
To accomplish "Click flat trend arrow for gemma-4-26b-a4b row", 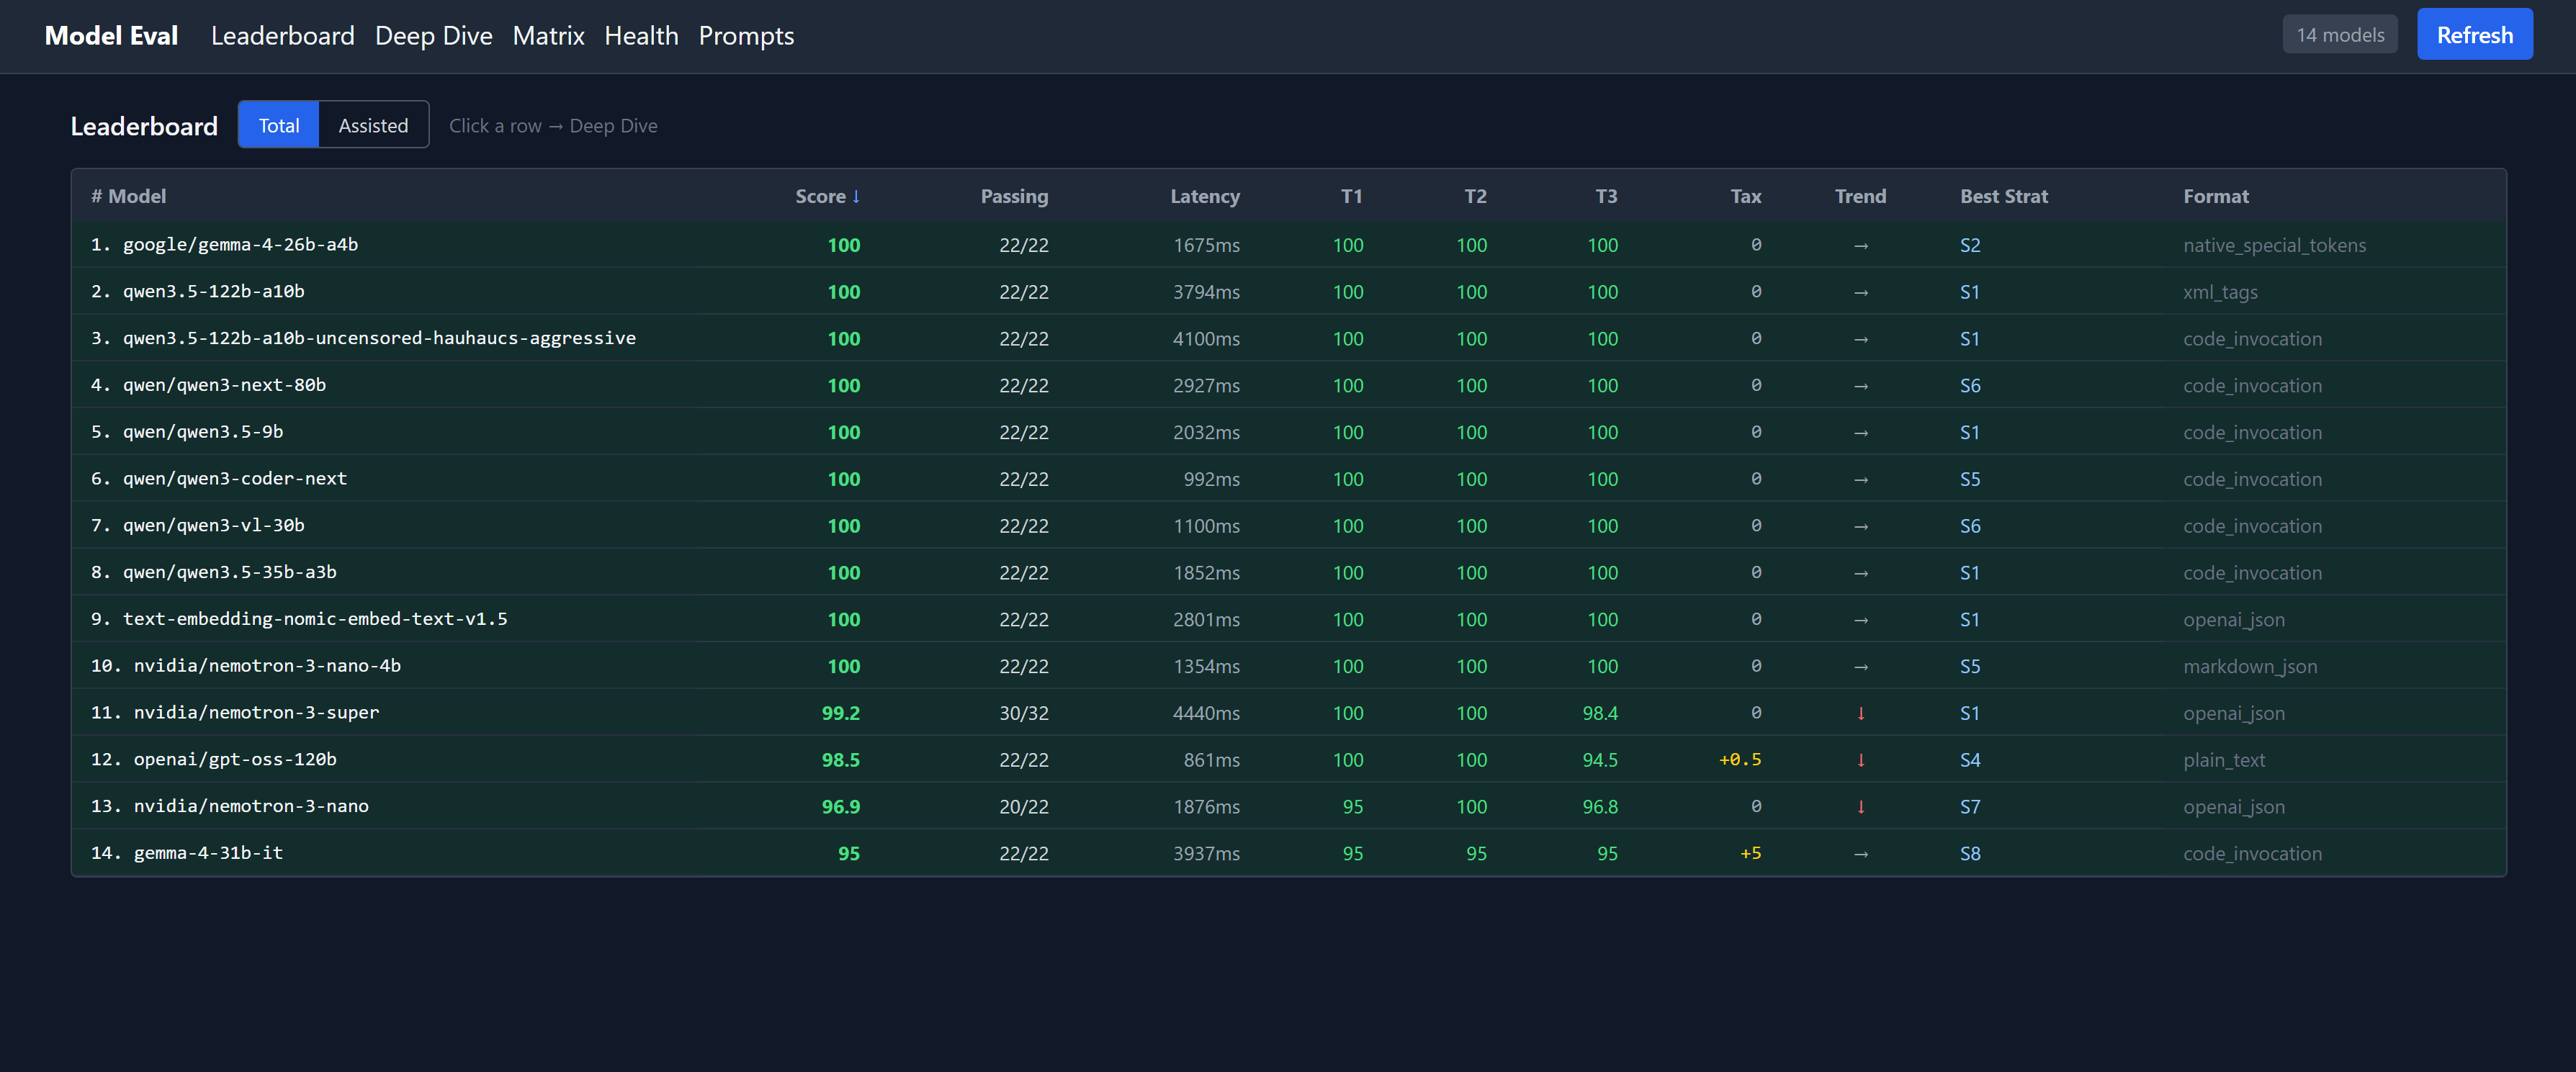I will click(1860, 246).
